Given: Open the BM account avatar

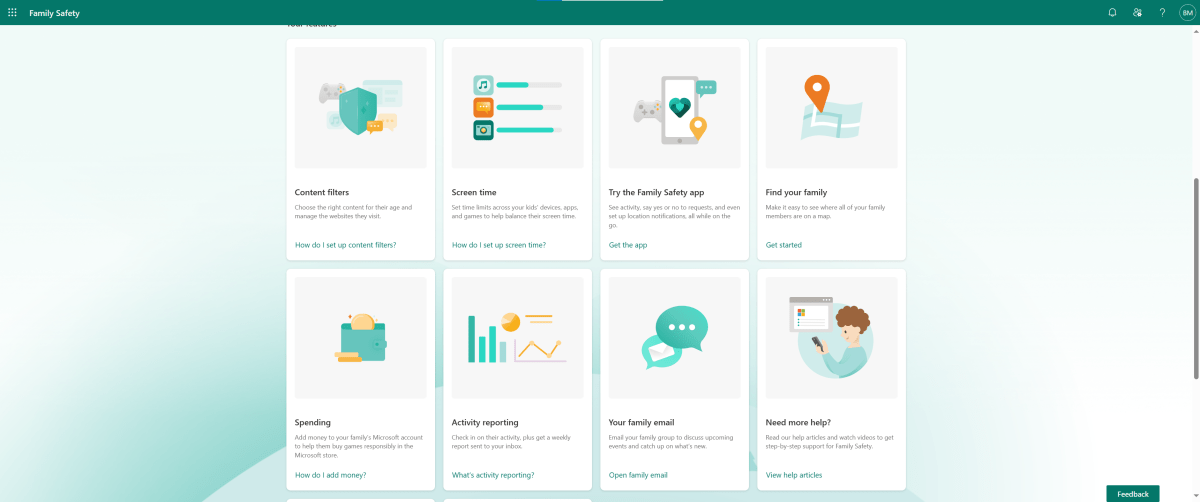Looking at the screenshot, I should [x=1187, y=12].
